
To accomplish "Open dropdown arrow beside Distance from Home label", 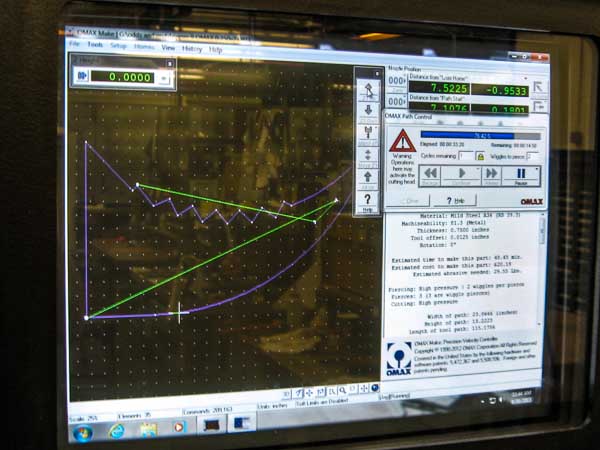I will tap(526, 78).
